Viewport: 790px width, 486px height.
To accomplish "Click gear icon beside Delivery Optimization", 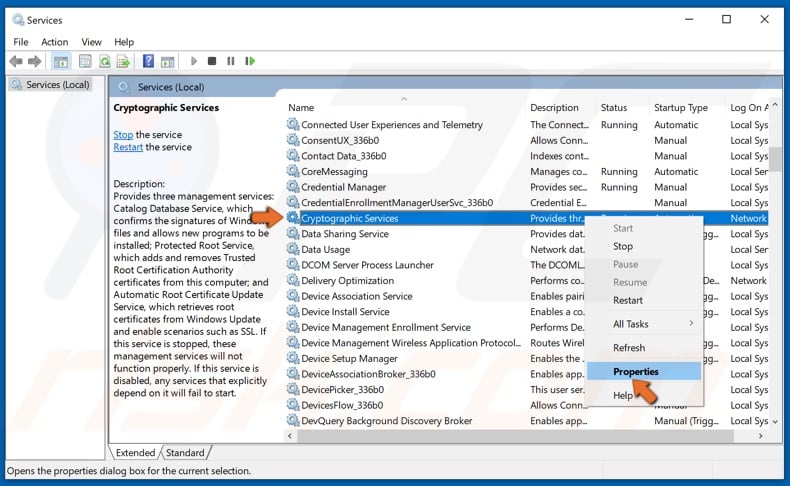I will tap(293, 281).
